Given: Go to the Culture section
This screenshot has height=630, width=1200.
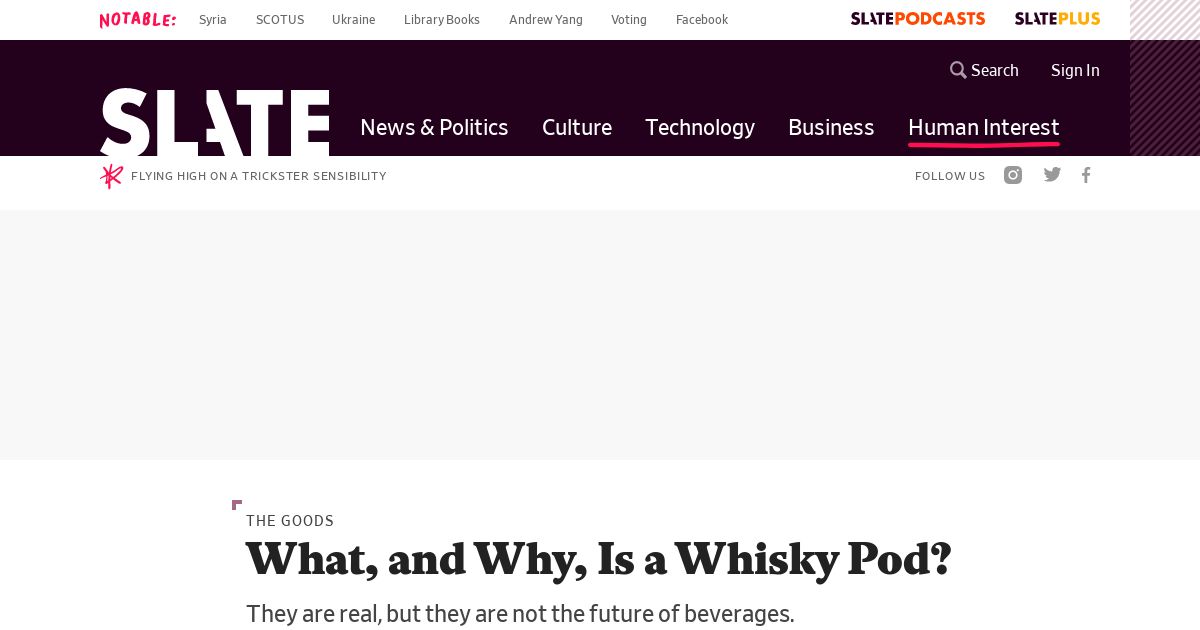Looking at the screenshot, I should click(577, 127).
